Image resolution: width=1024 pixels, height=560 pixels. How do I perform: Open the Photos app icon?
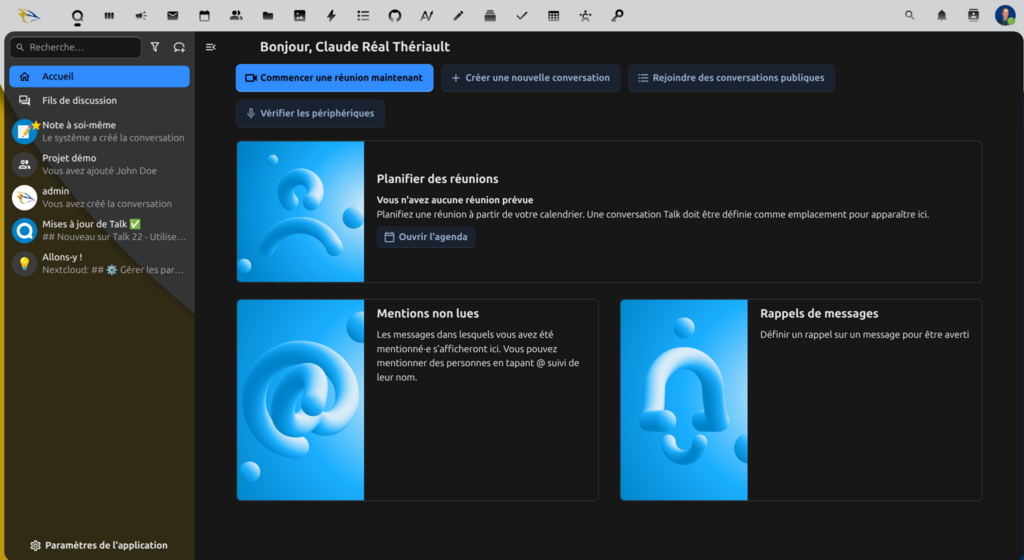(299, 16)
